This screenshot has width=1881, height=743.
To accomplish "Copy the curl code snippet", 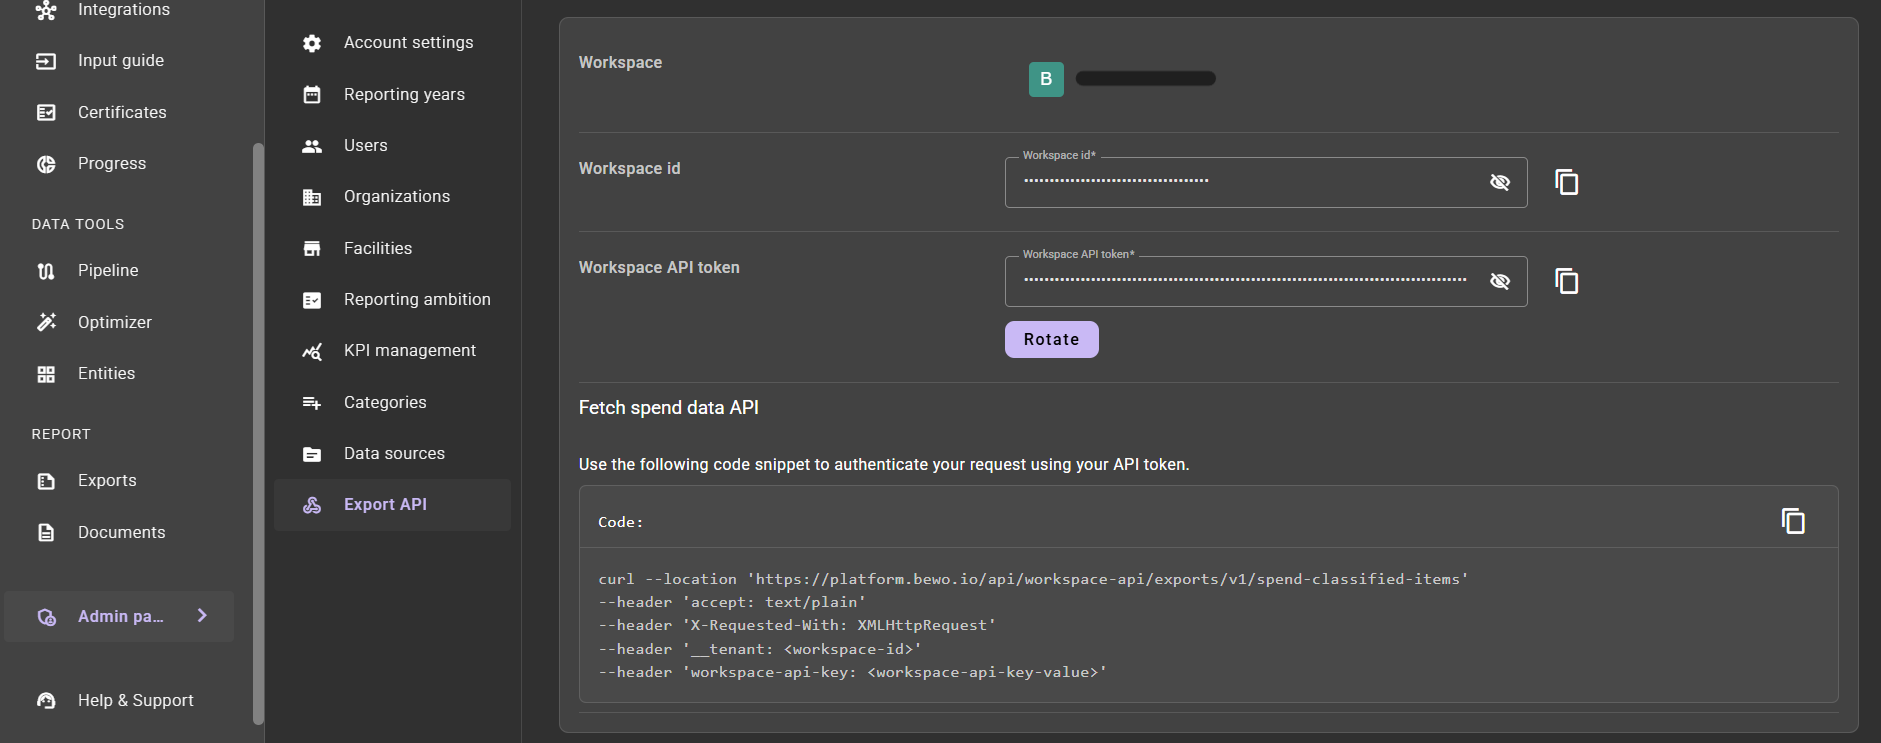I will (x=1793, y=520).
